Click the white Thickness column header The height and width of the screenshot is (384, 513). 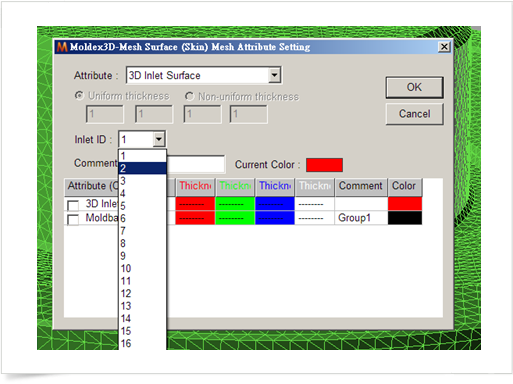(x=315, y=186)
